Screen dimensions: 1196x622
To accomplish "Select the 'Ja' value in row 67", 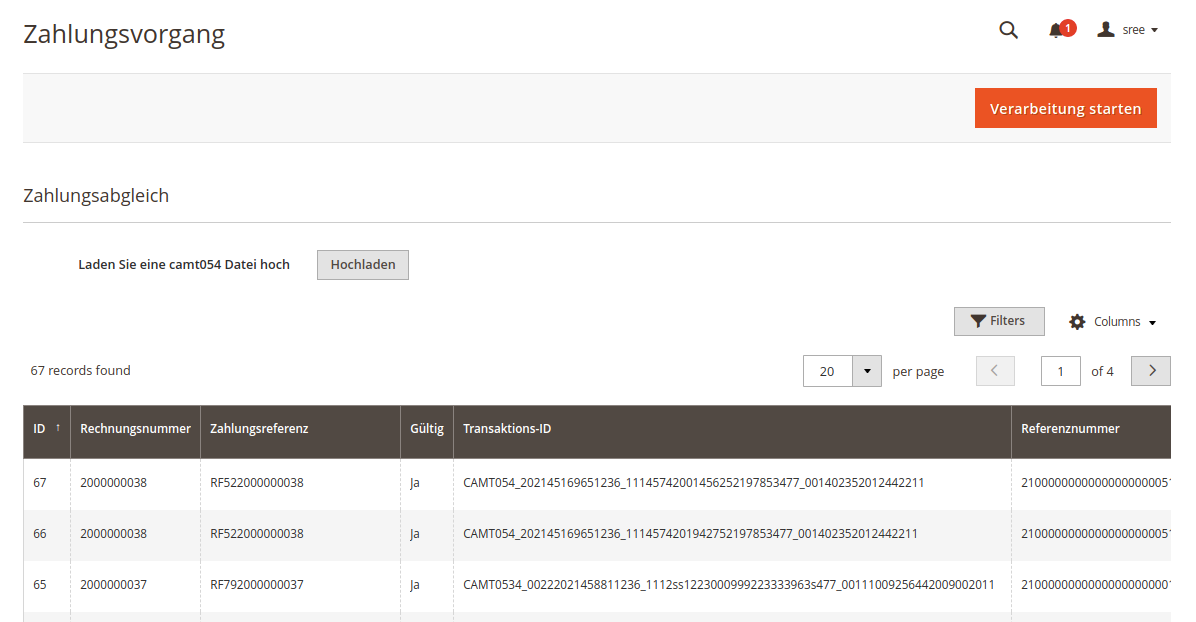I will tap(415, 482).
